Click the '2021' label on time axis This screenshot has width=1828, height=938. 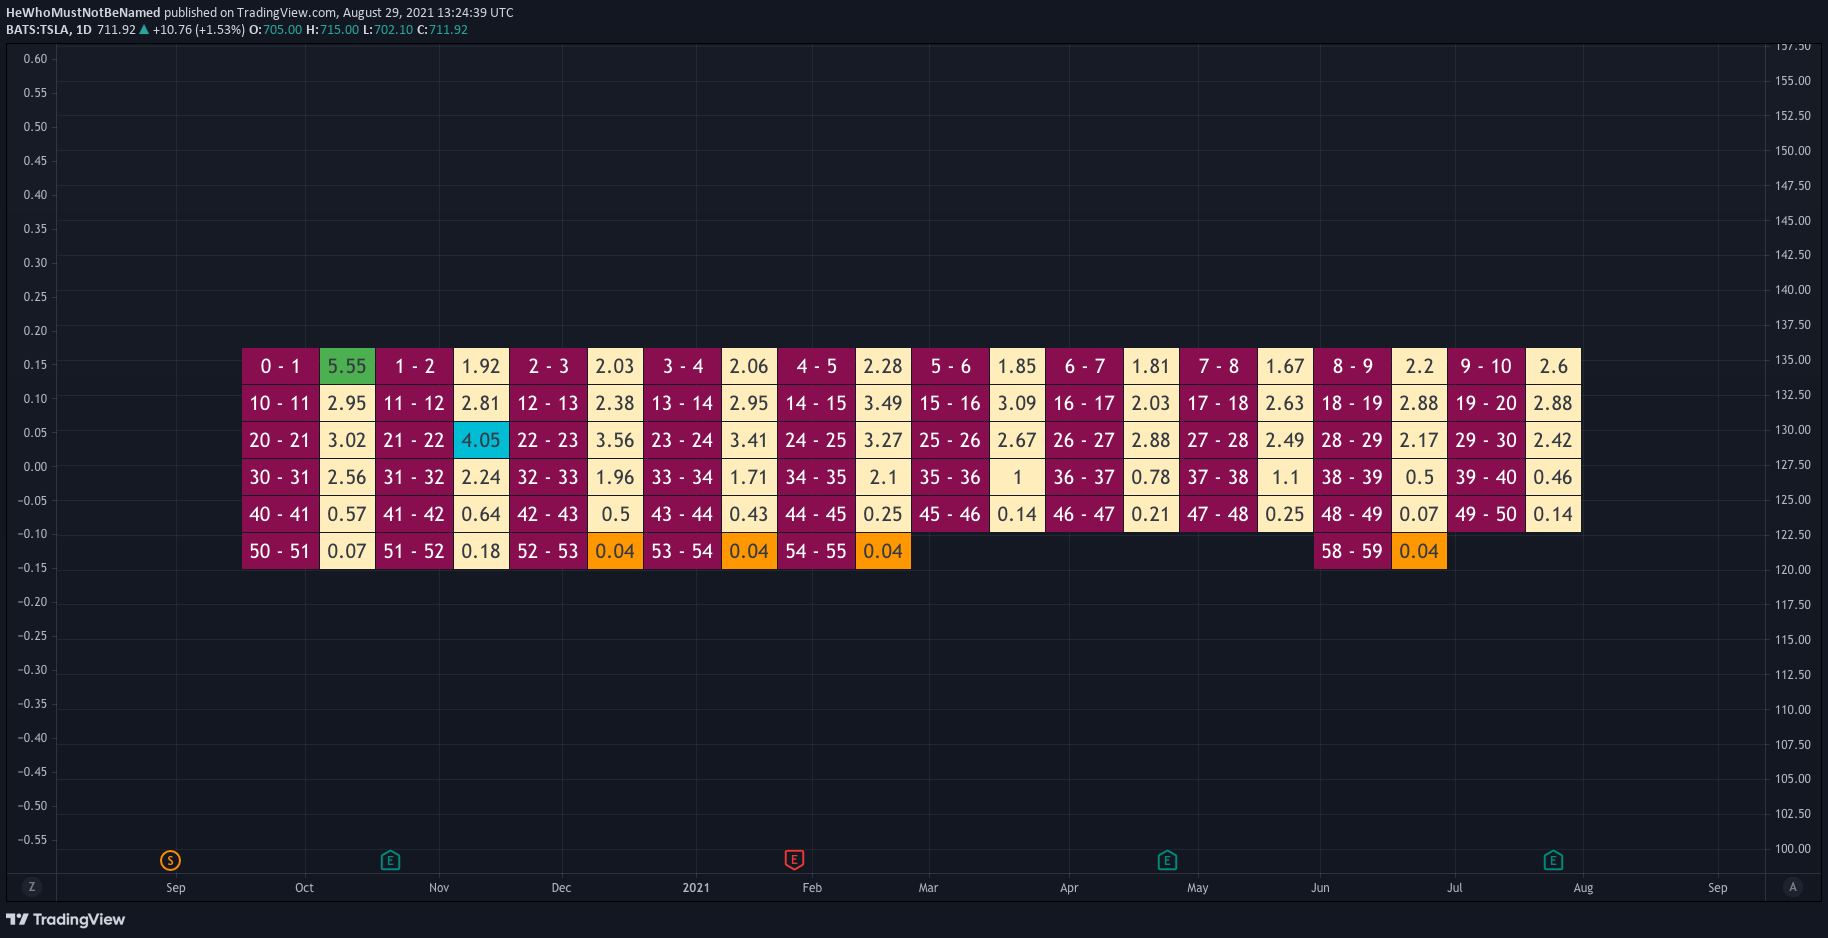pyautogui.click(x=696, y=888)
